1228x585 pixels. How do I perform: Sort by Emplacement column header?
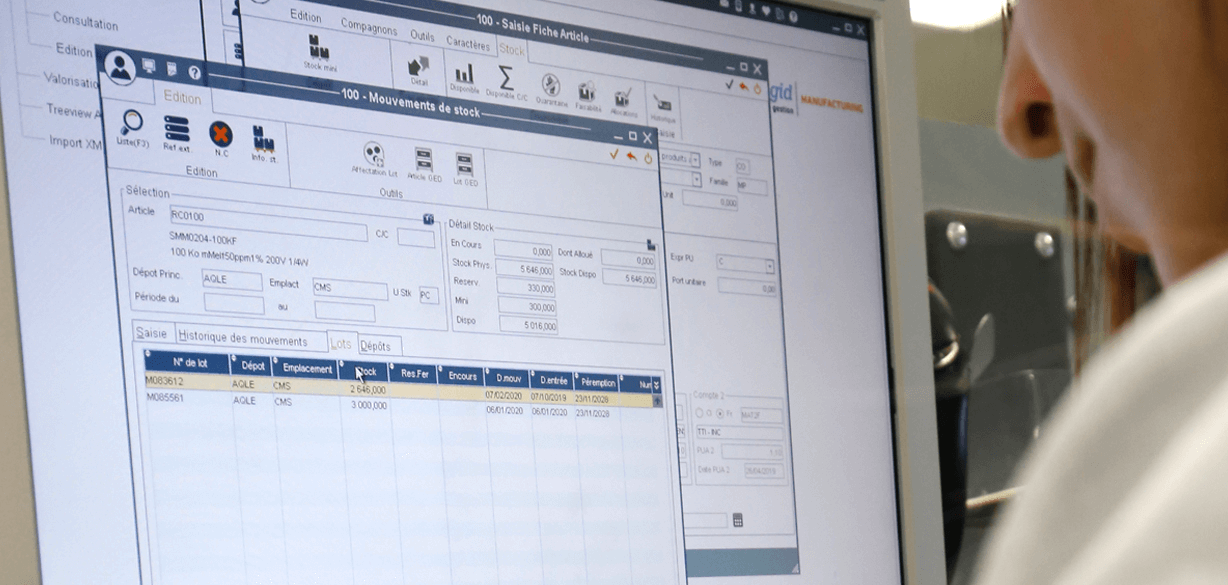(306, 369)
